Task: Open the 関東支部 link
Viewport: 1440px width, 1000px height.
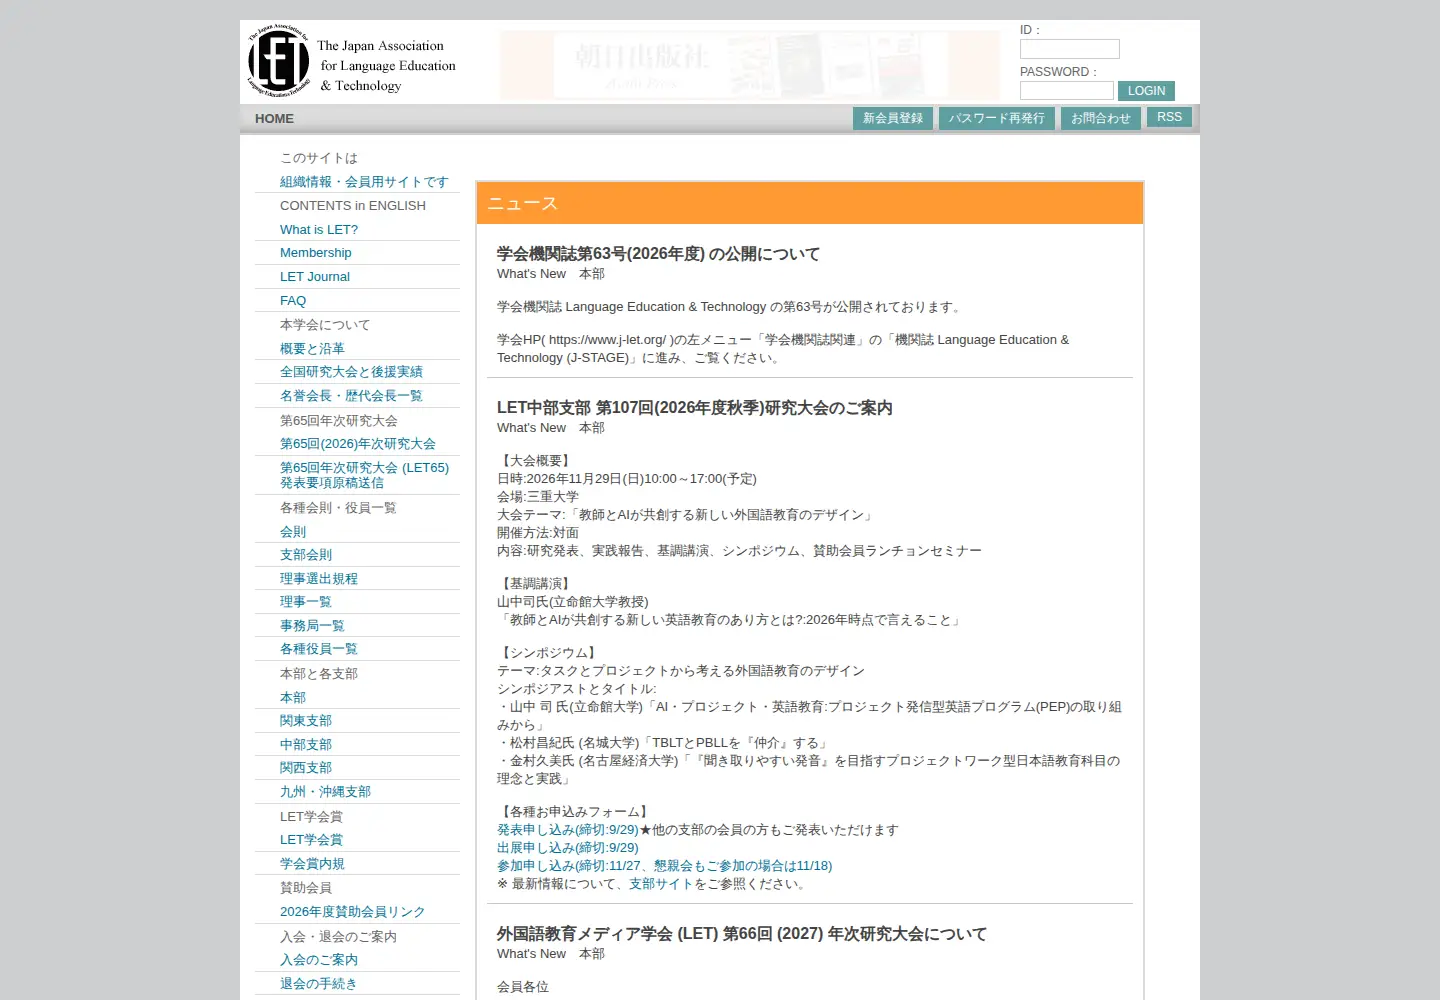Action: [x=306, y=721]
